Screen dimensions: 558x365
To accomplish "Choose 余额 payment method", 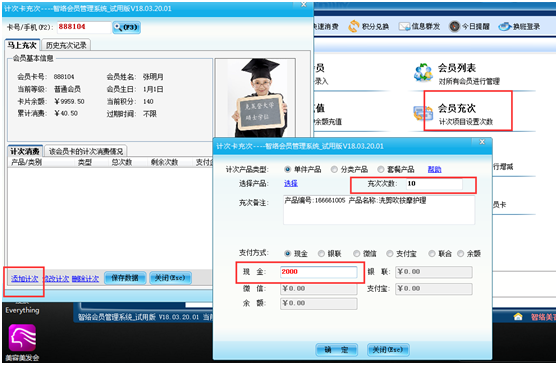I will click(460, 254).
